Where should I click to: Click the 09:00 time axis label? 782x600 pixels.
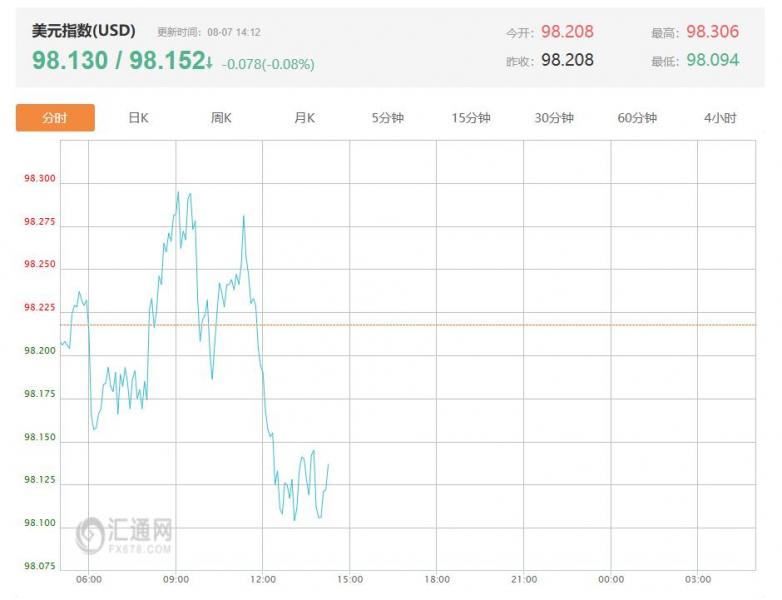pyautogui.click(x=176, y=580)
